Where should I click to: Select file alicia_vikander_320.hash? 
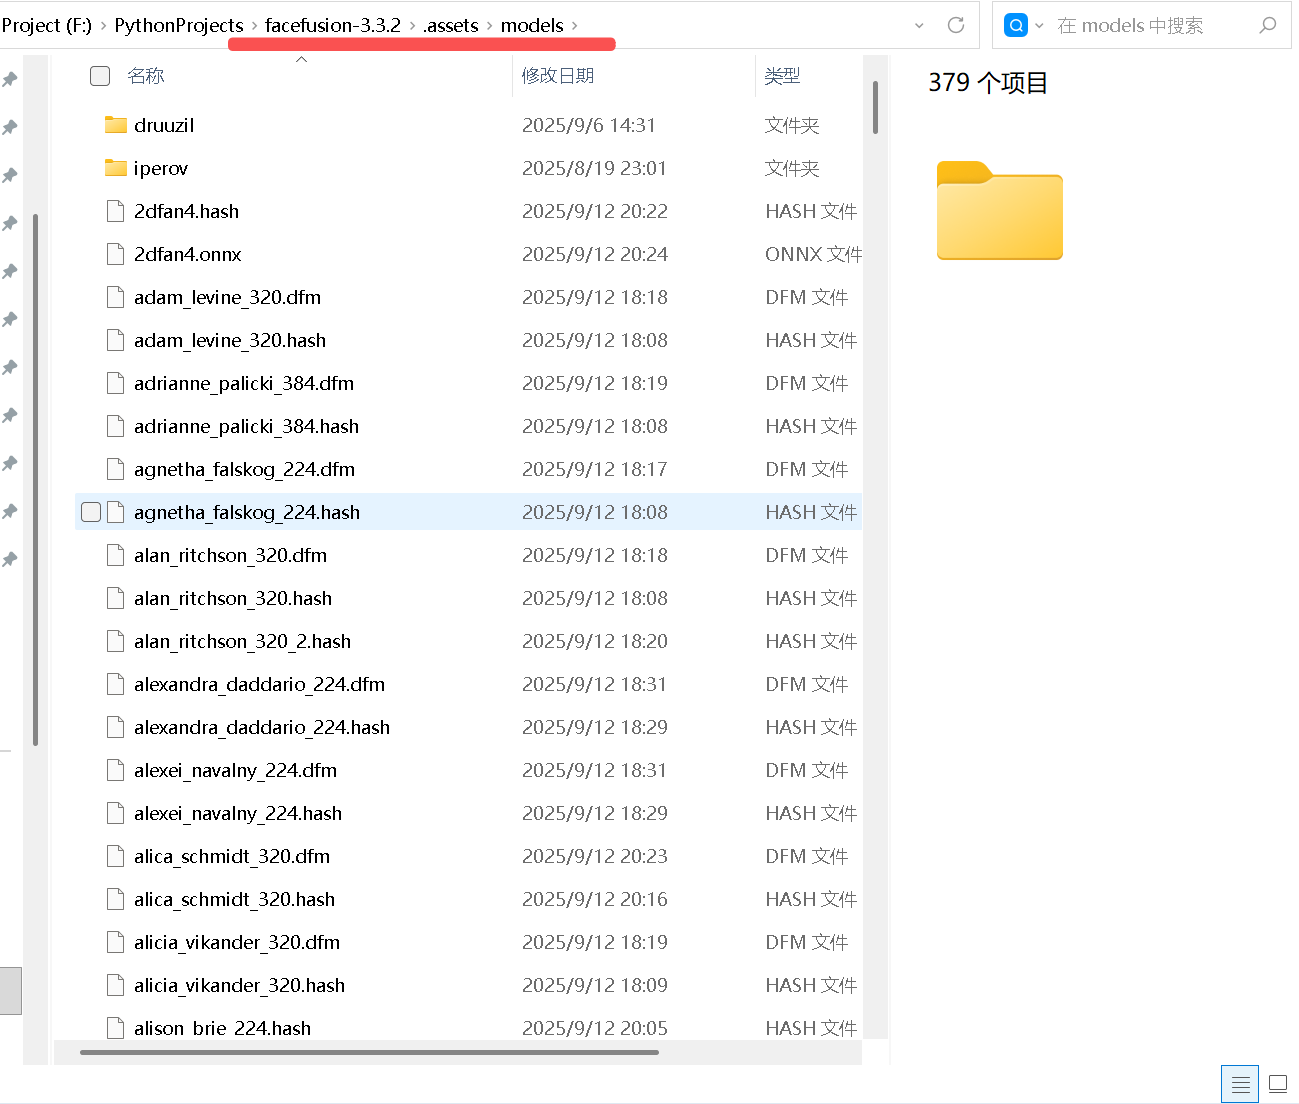click(x=239, y=985)
